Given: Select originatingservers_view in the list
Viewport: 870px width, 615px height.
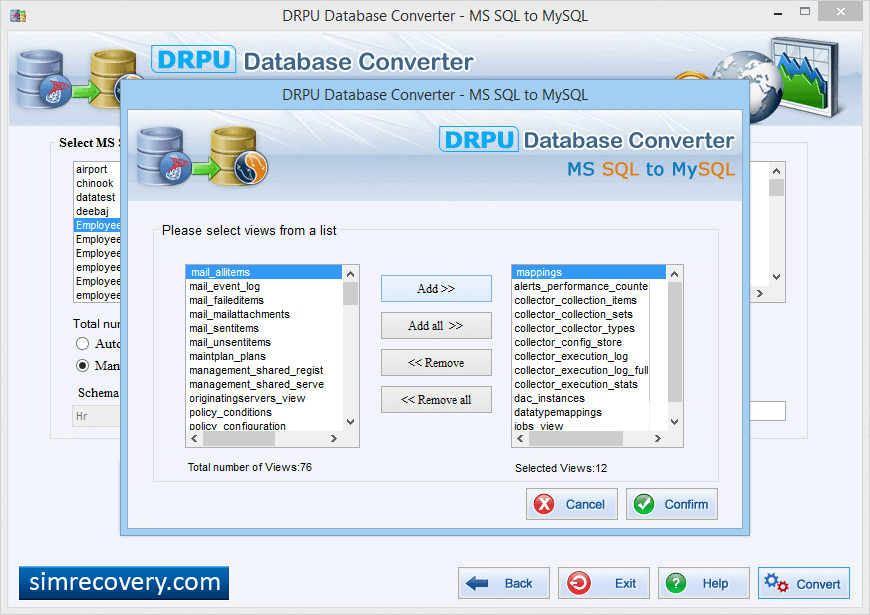Looking at the screenshot, I should point(264,399).
